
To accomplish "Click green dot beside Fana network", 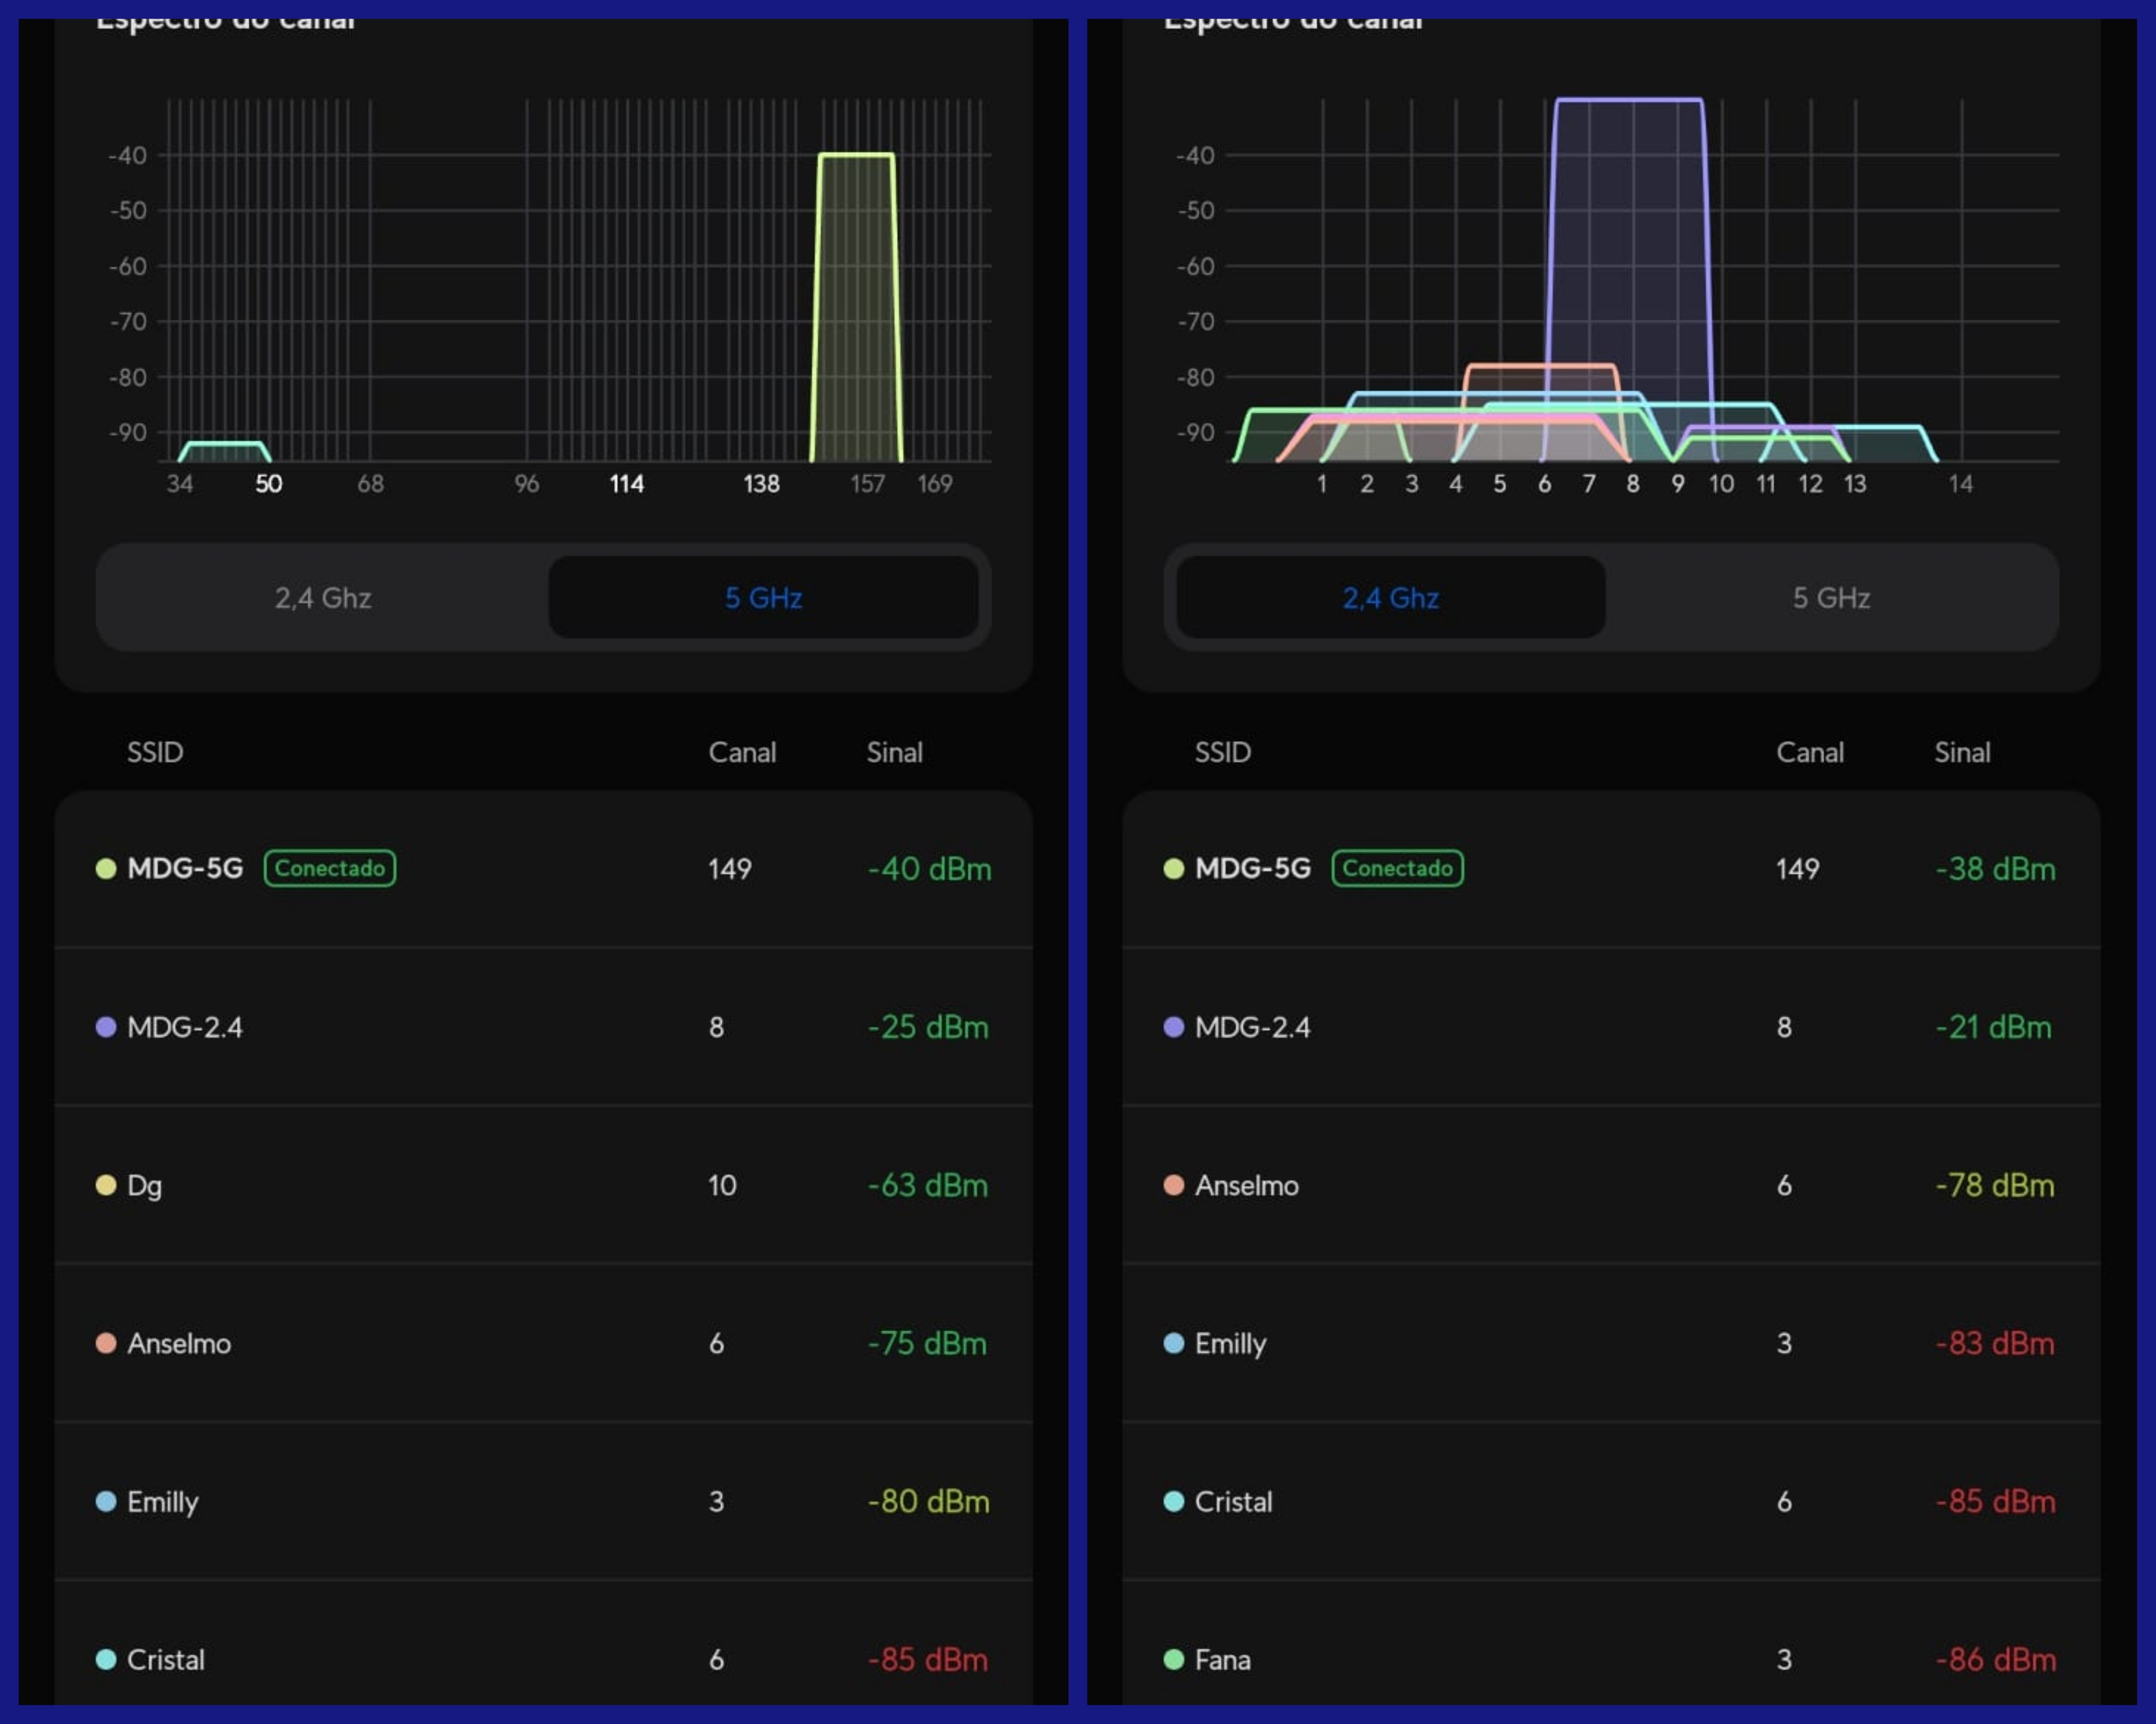I will pos(1174,1659).
